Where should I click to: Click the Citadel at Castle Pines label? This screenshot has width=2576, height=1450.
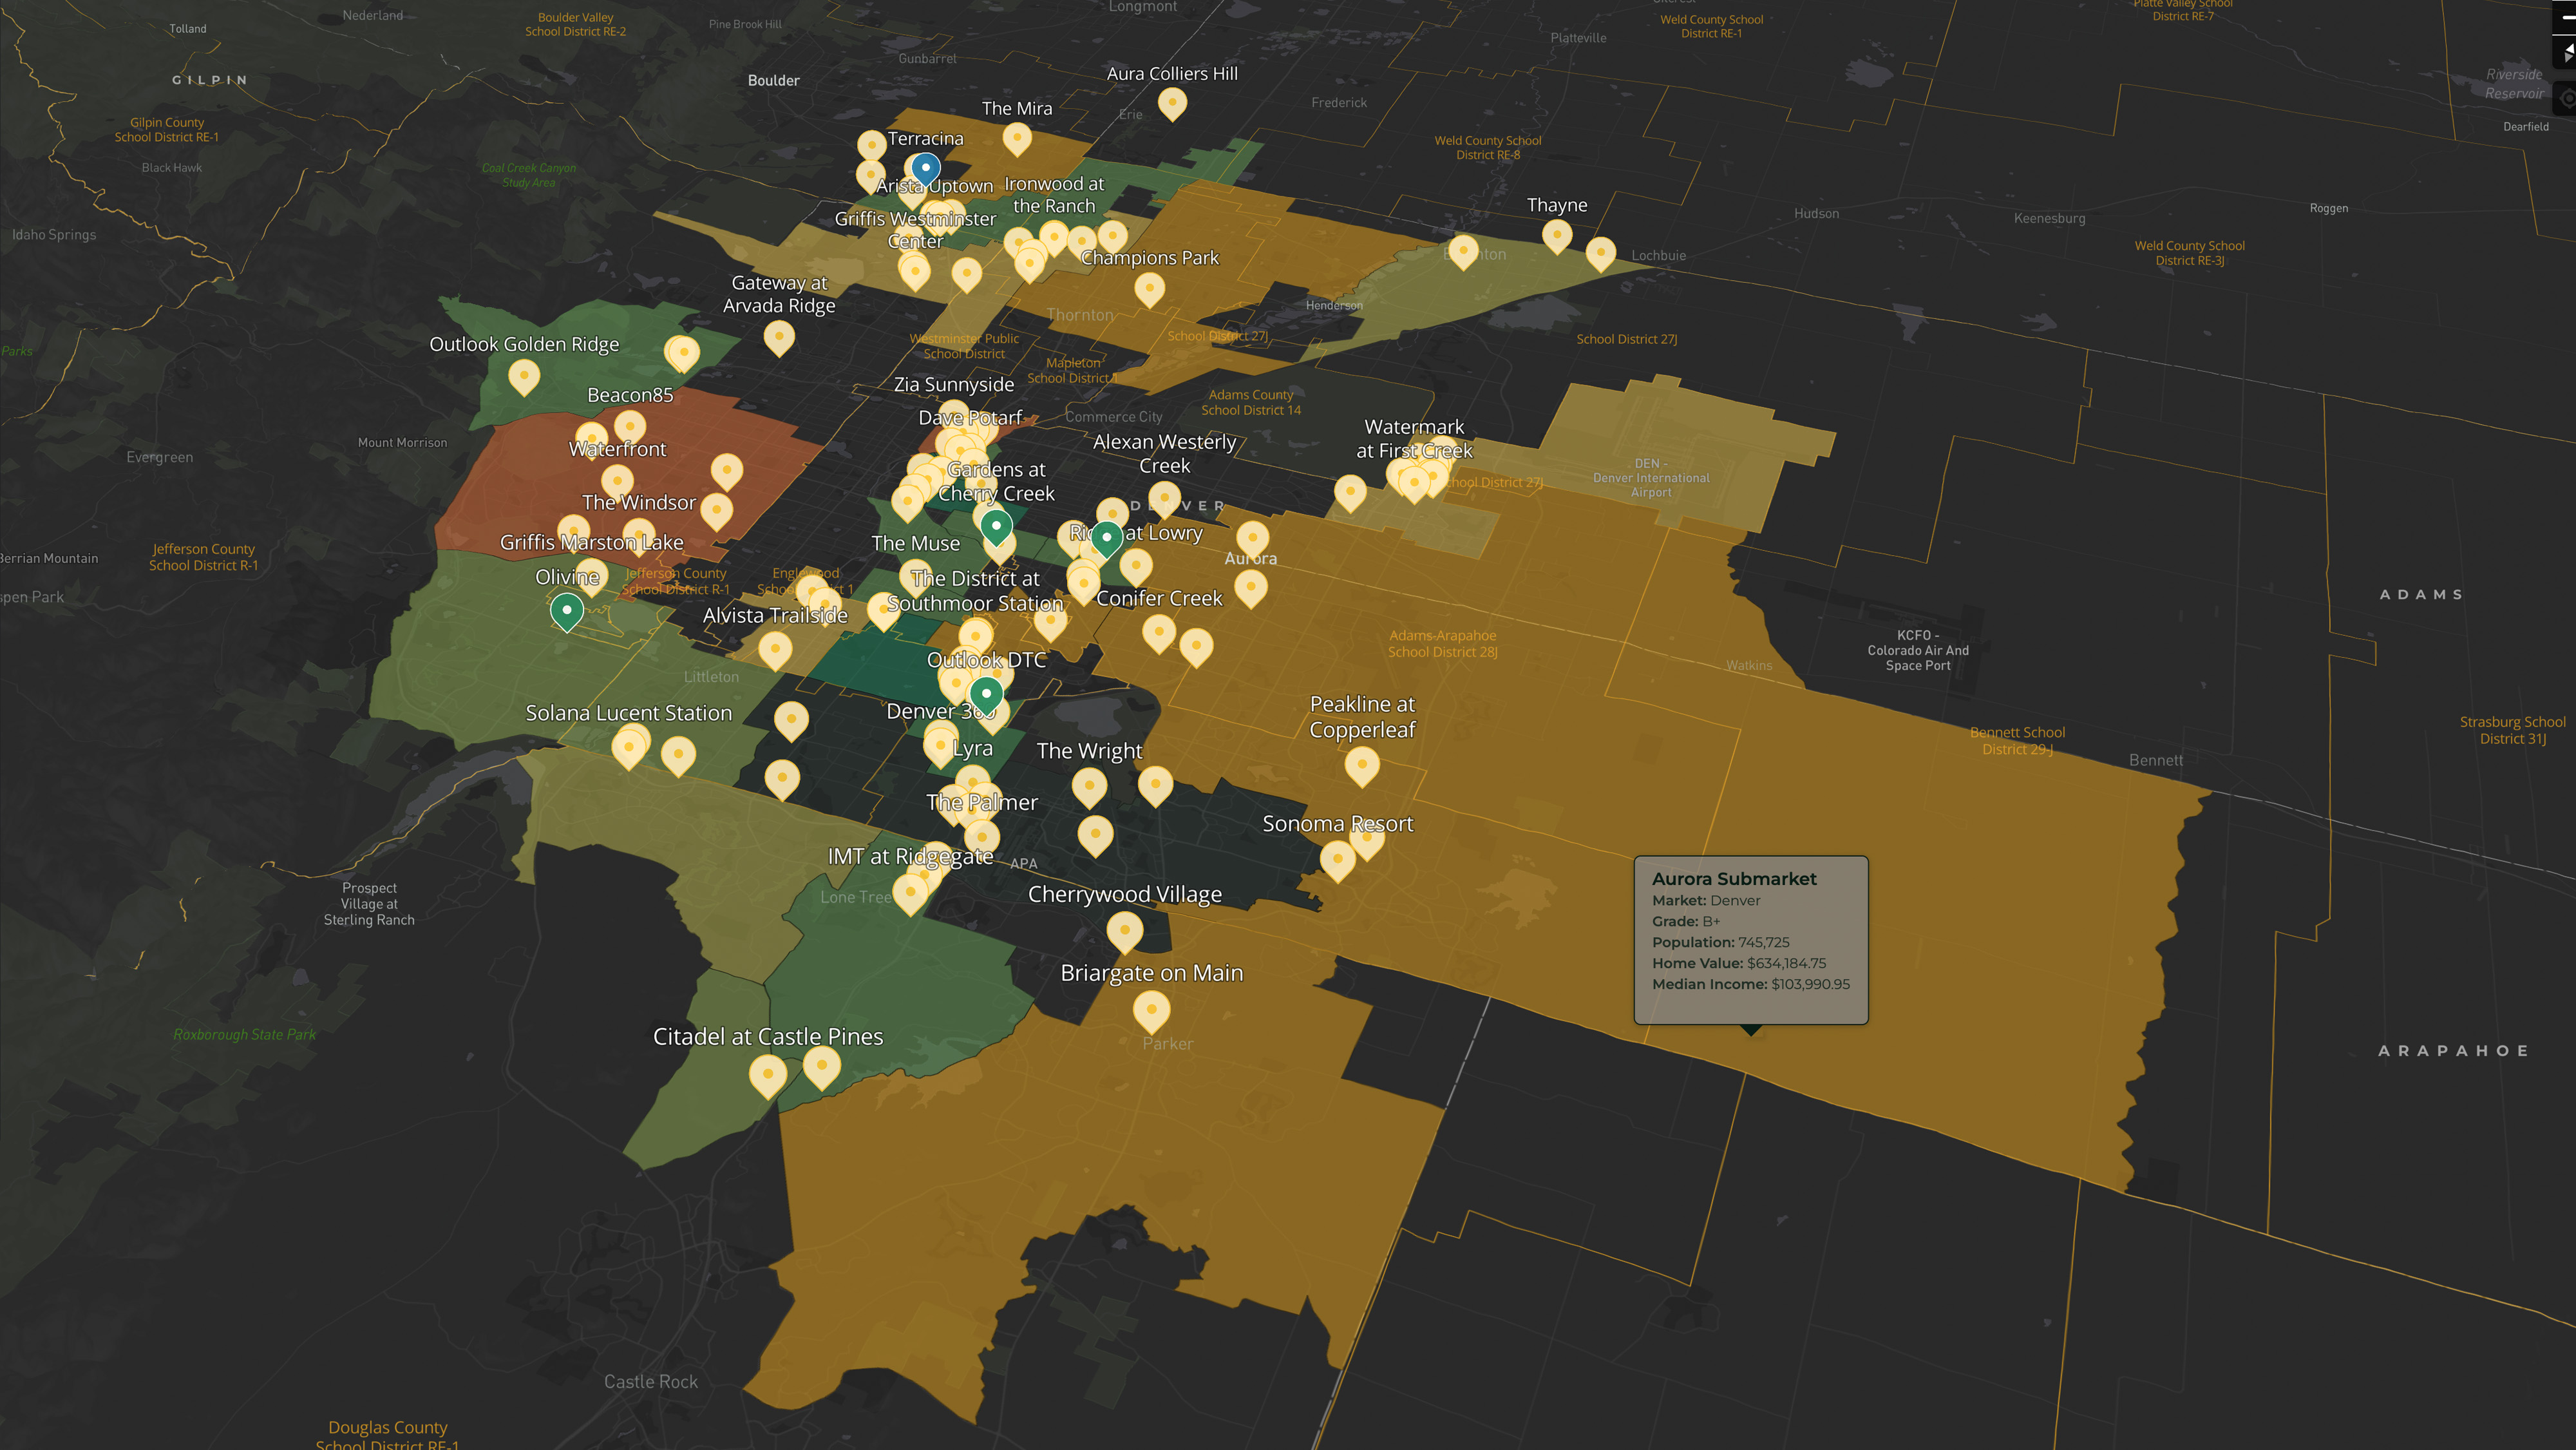coord(767,1036)
